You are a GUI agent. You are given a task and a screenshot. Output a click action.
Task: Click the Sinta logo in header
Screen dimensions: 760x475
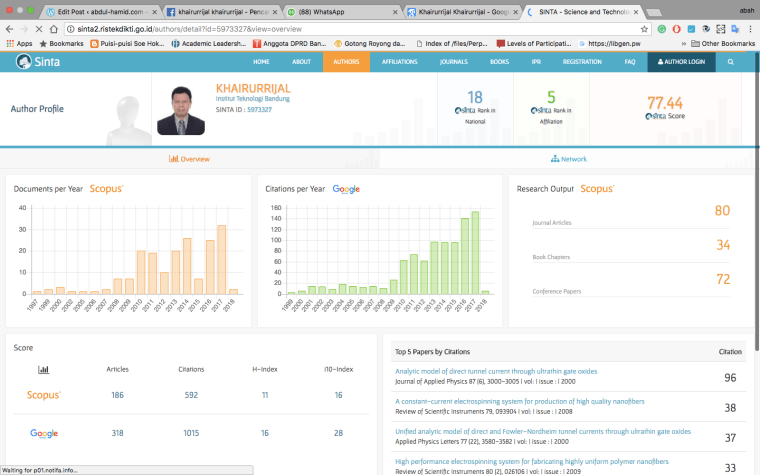[x=37, y=62]
